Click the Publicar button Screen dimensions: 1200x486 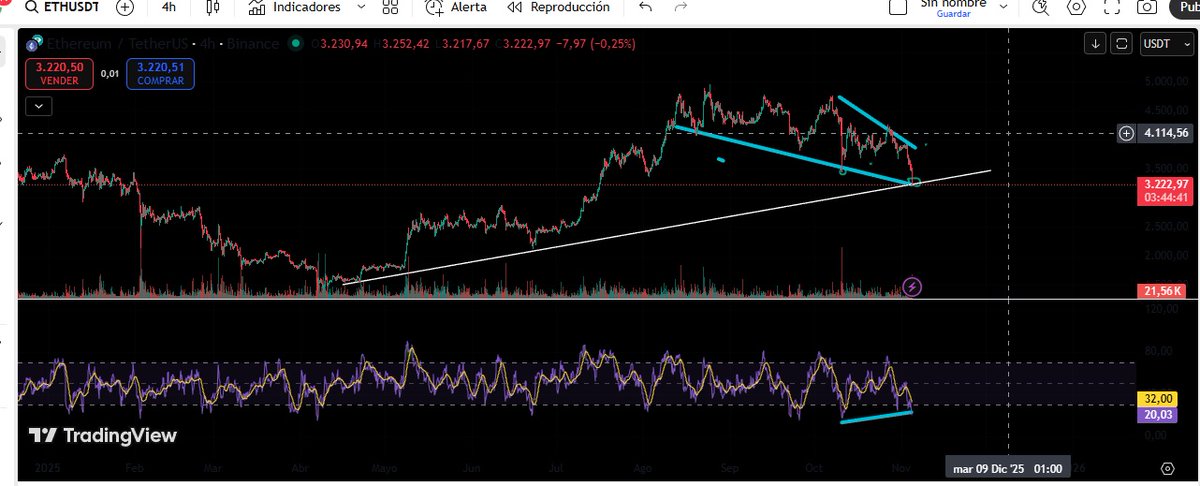tap(1187, 8)
